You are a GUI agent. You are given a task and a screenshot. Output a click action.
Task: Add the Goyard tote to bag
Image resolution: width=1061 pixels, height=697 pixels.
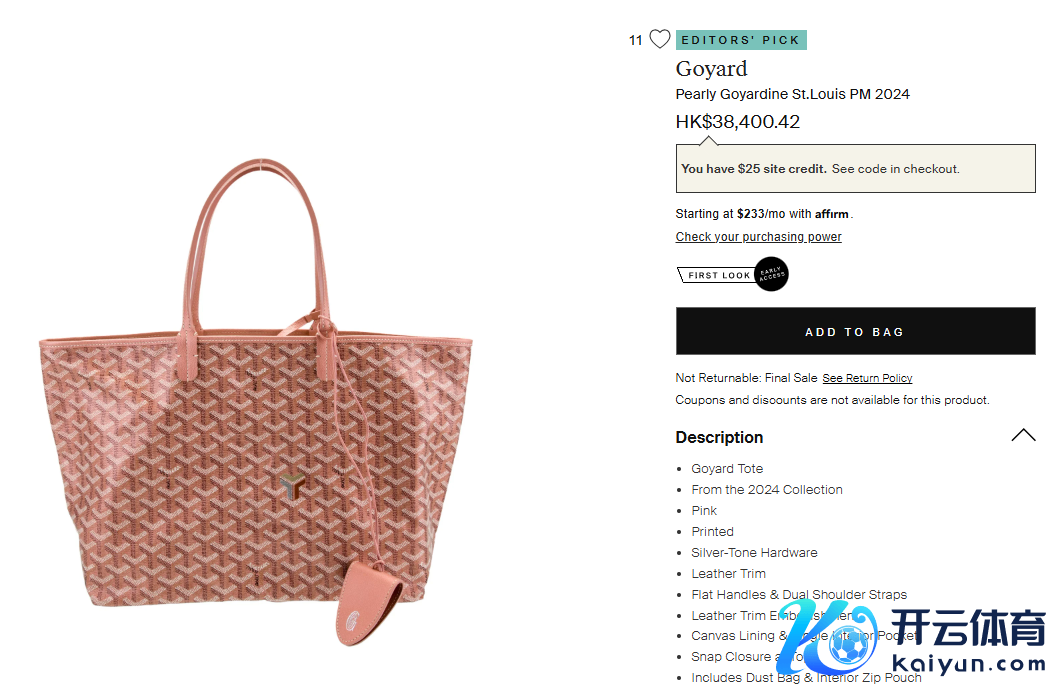point(855,331)
